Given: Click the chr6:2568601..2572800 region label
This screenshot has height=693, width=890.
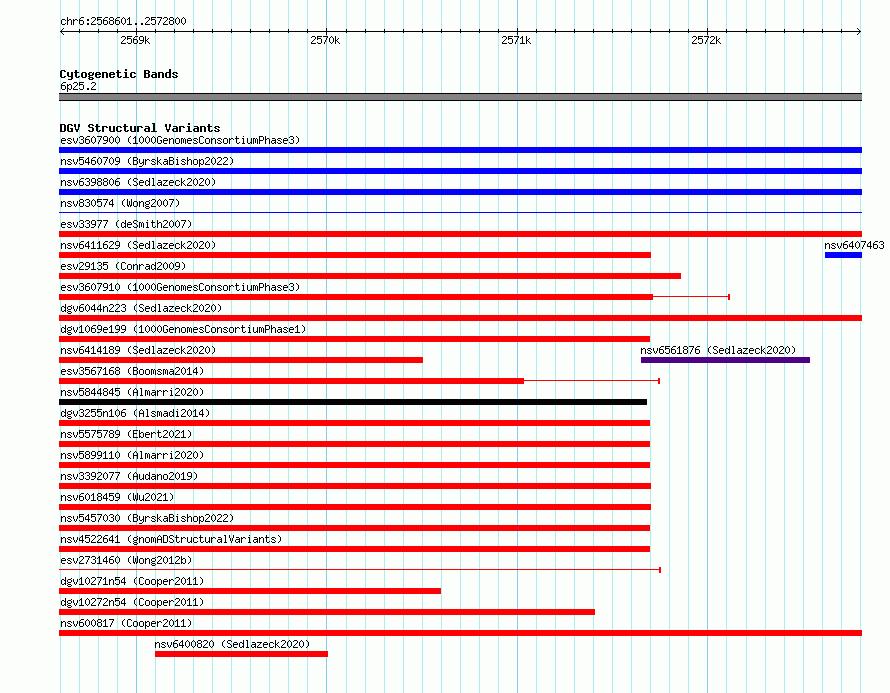Looking at the screenshot, I should [123, 21].
